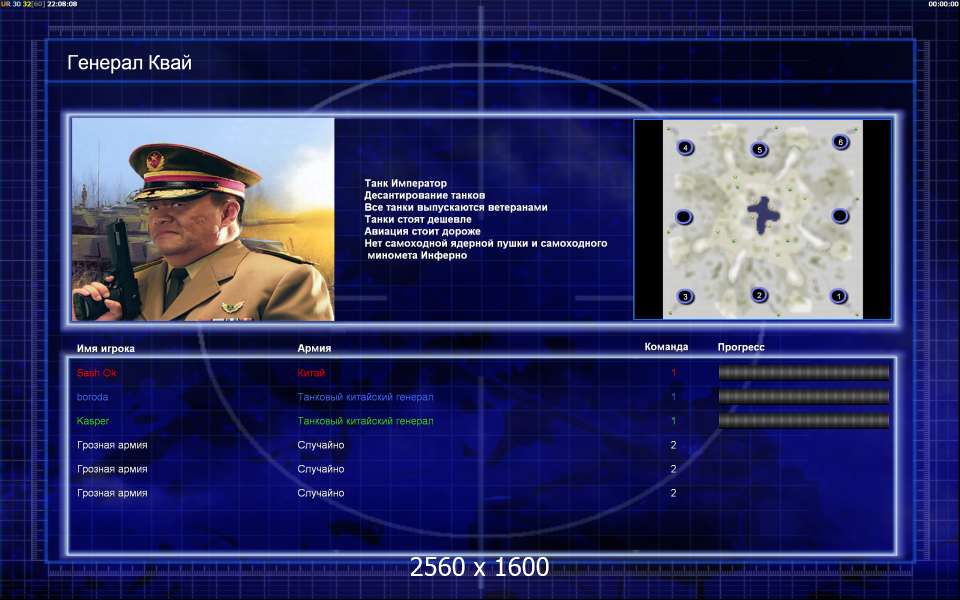Click team number 1 in Kasper row

tap(673, 421)
